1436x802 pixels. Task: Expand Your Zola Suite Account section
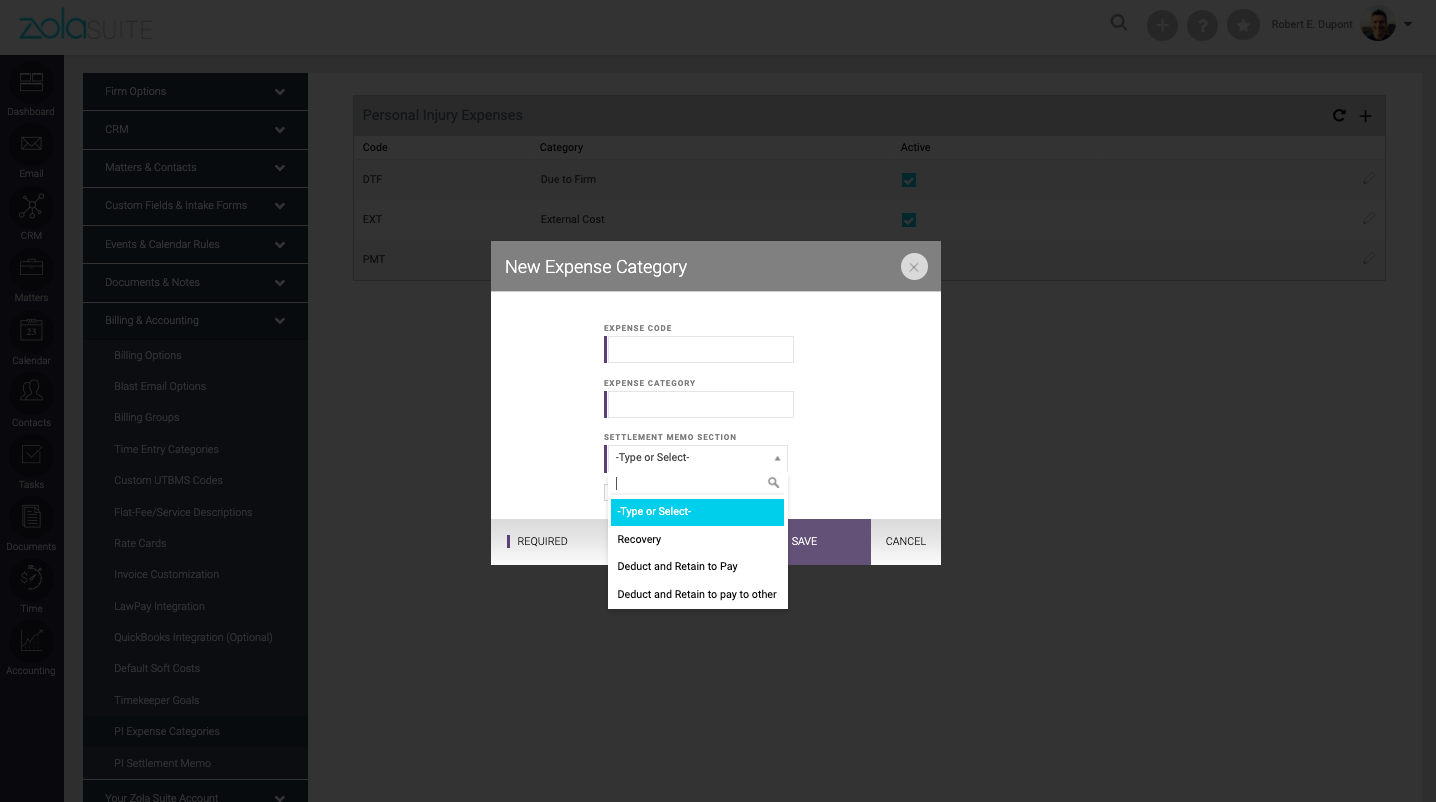(x=195, y=792)
